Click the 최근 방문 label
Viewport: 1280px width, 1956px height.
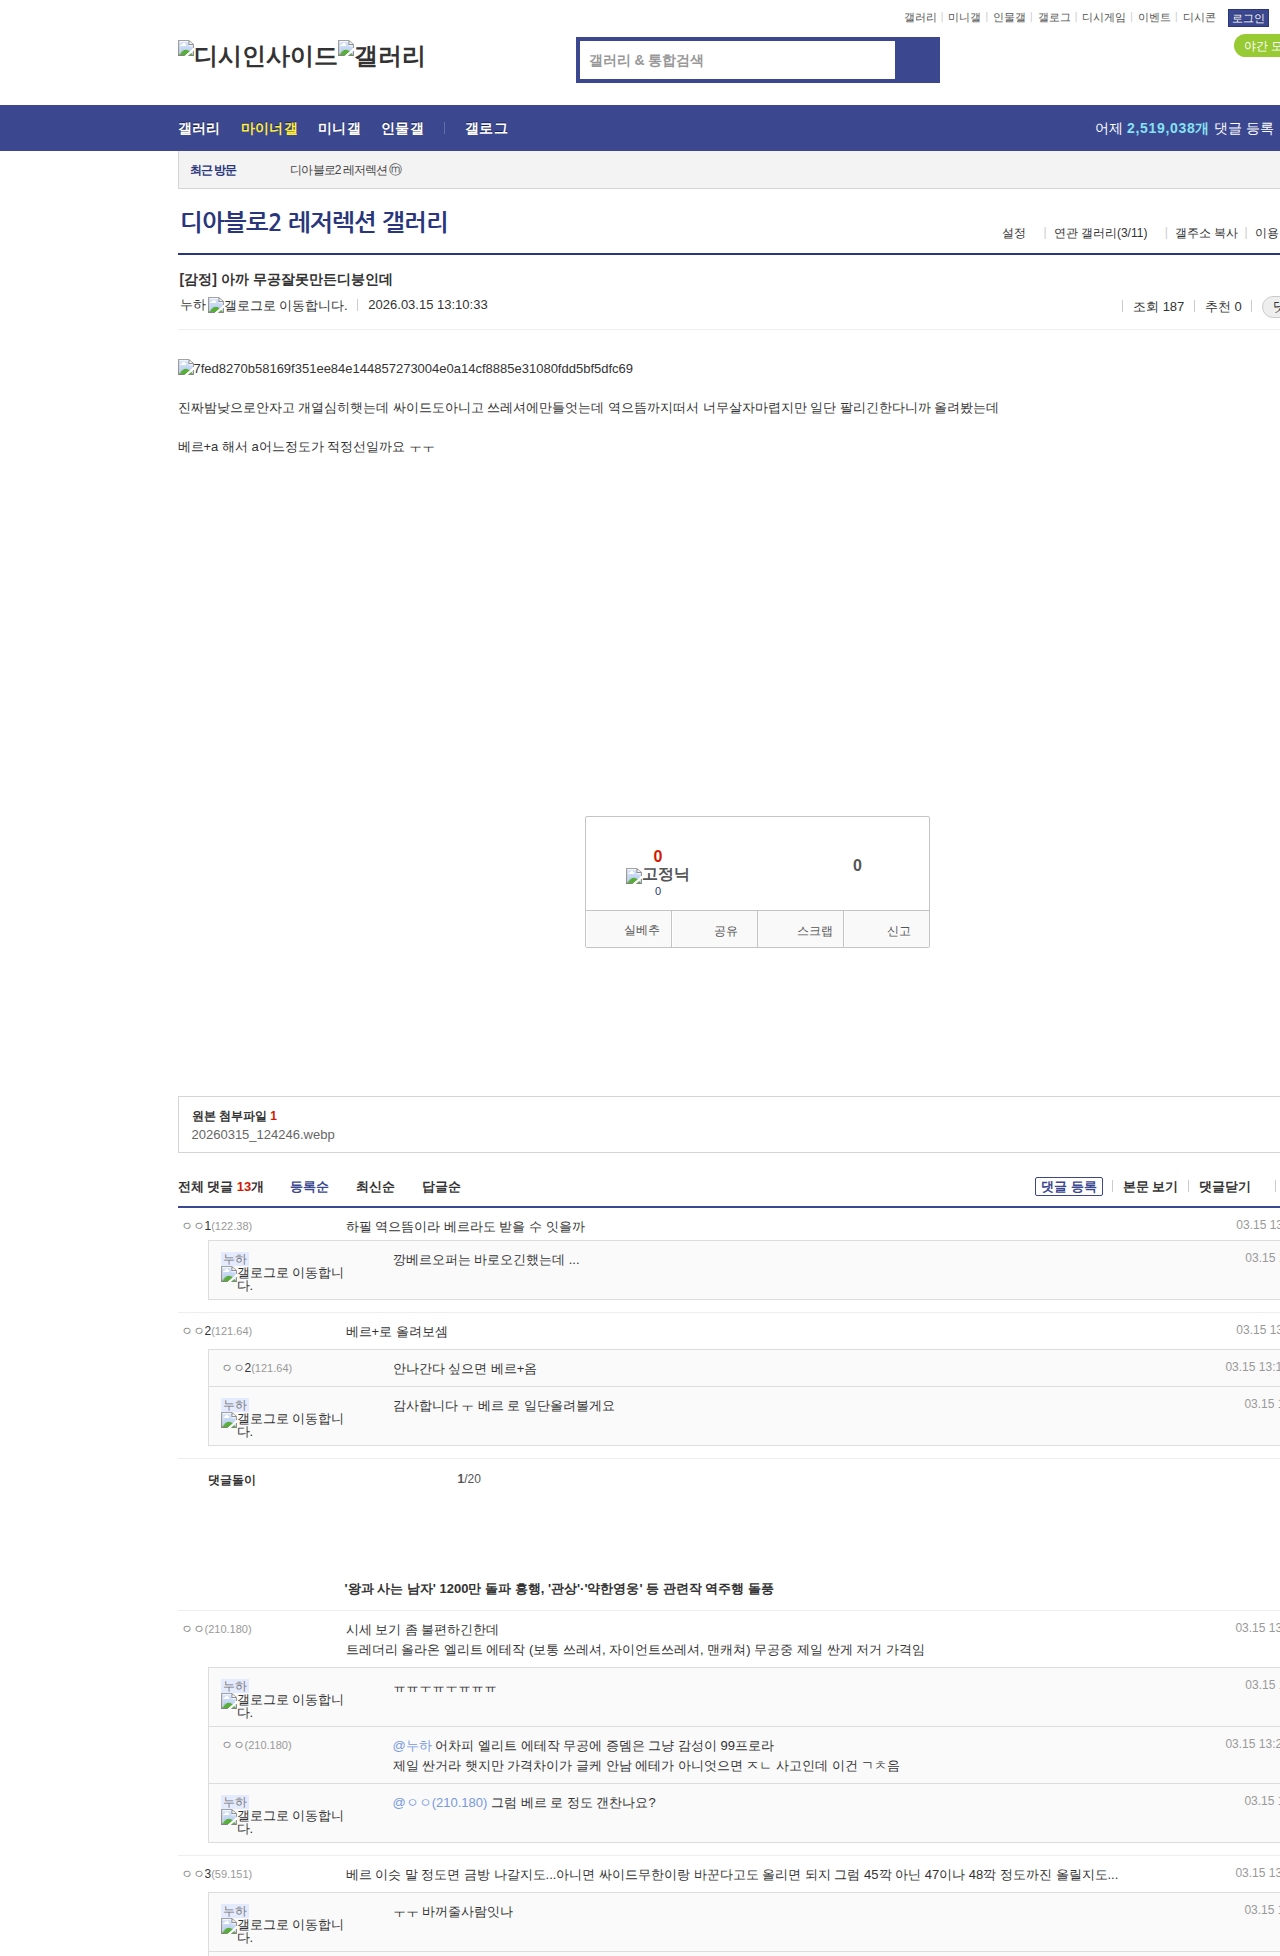point(213,171)
